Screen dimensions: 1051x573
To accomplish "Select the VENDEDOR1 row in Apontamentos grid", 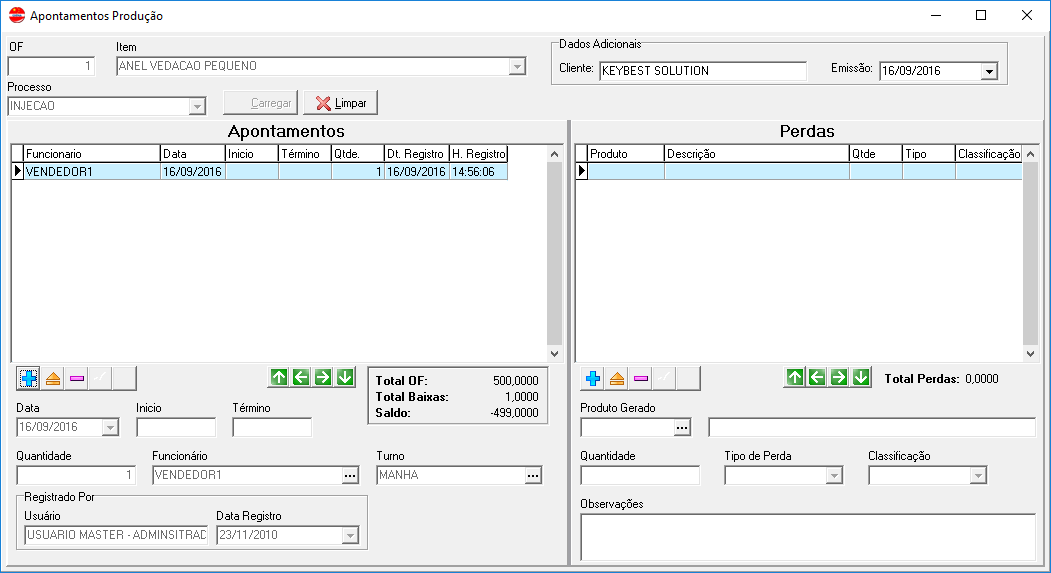I will click(x=92, y=172).
